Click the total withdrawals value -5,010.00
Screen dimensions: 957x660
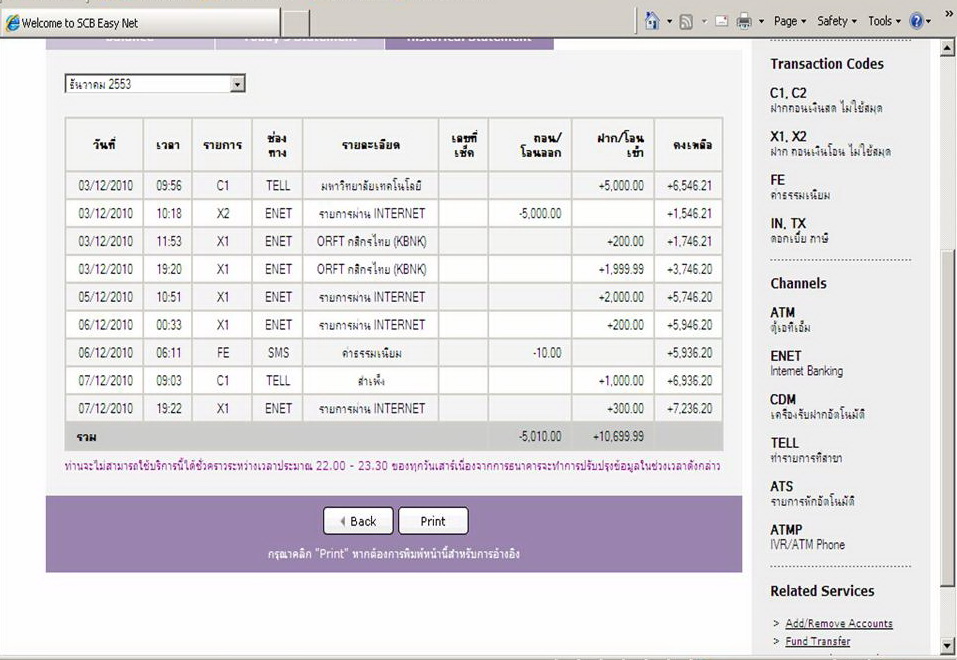pos(540,437)
